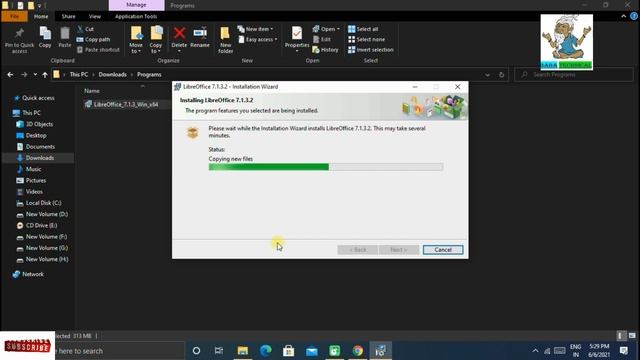This screenshot has width=640, height=360.
Task: Cancel the LibreOffice installation
Action: (x=443, y=250)
